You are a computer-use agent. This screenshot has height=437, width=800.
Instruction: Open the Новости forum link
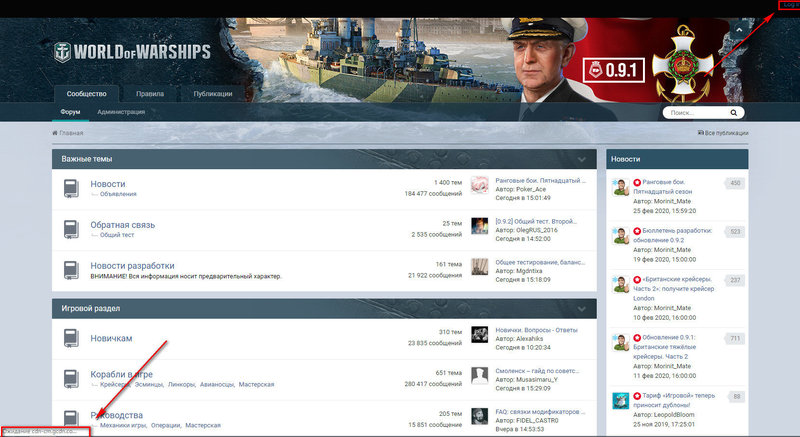pos(108,184)
